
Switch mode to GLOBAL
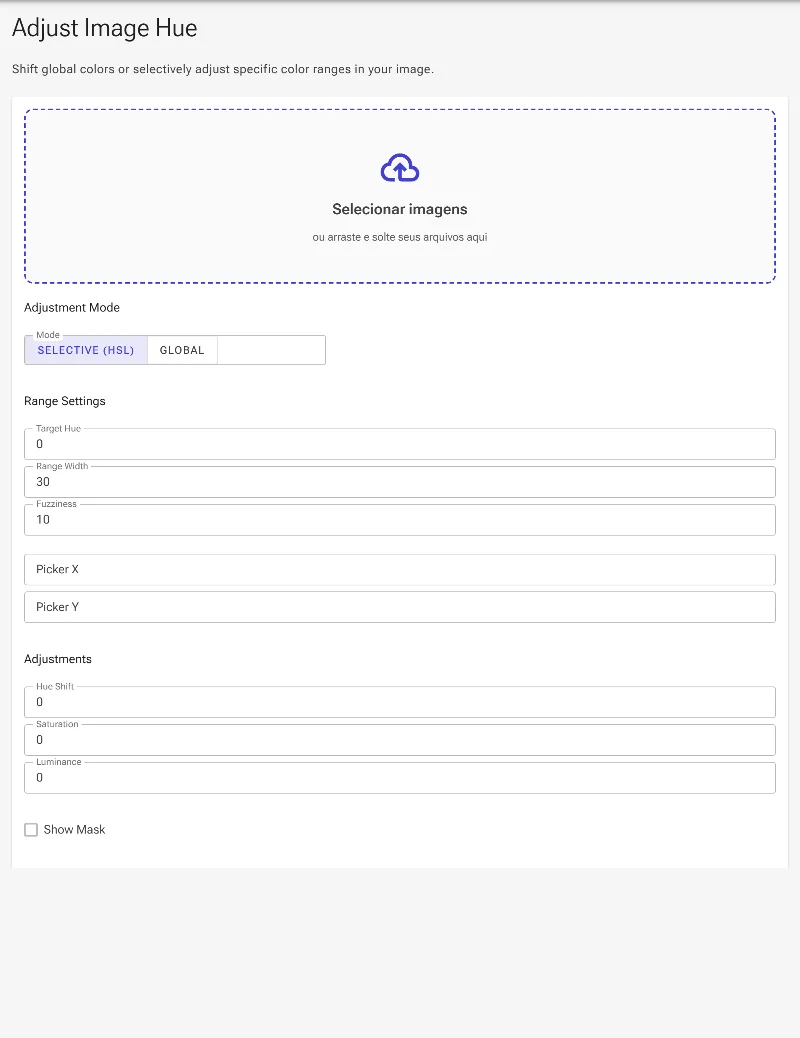coord(182,350)
